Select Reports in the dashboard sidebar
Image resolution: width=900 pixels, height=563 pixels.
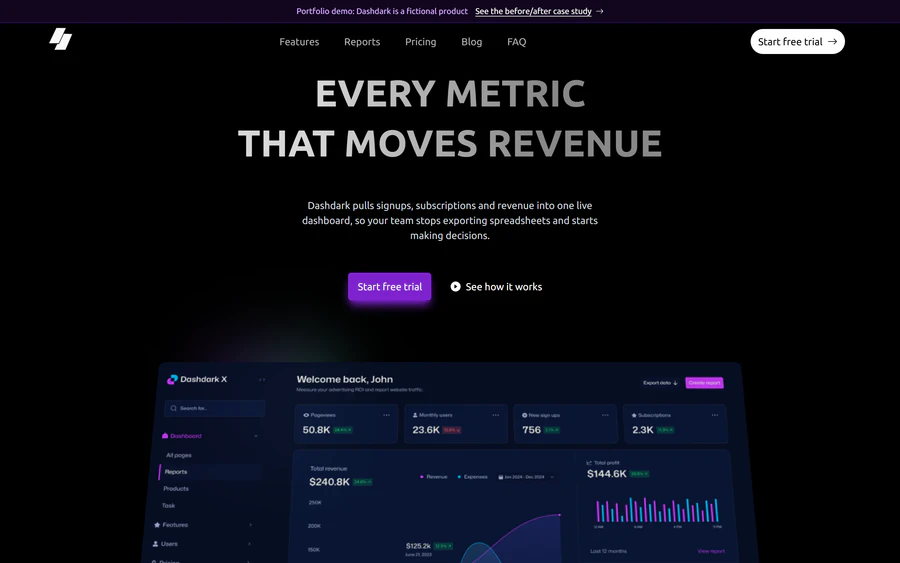click(176, 472)
